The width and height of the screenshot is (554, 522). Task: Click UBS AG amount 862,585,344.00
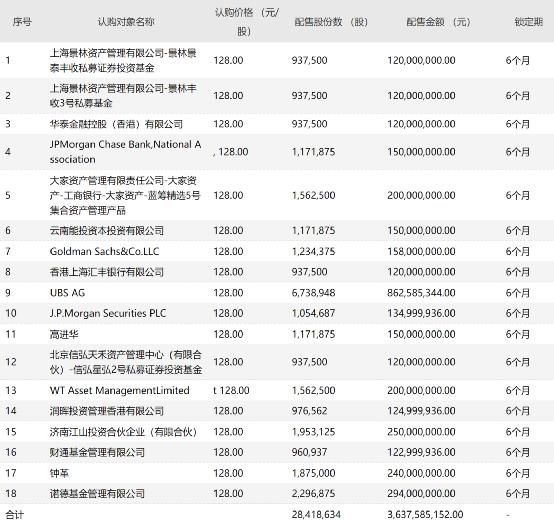pos(421,293)
